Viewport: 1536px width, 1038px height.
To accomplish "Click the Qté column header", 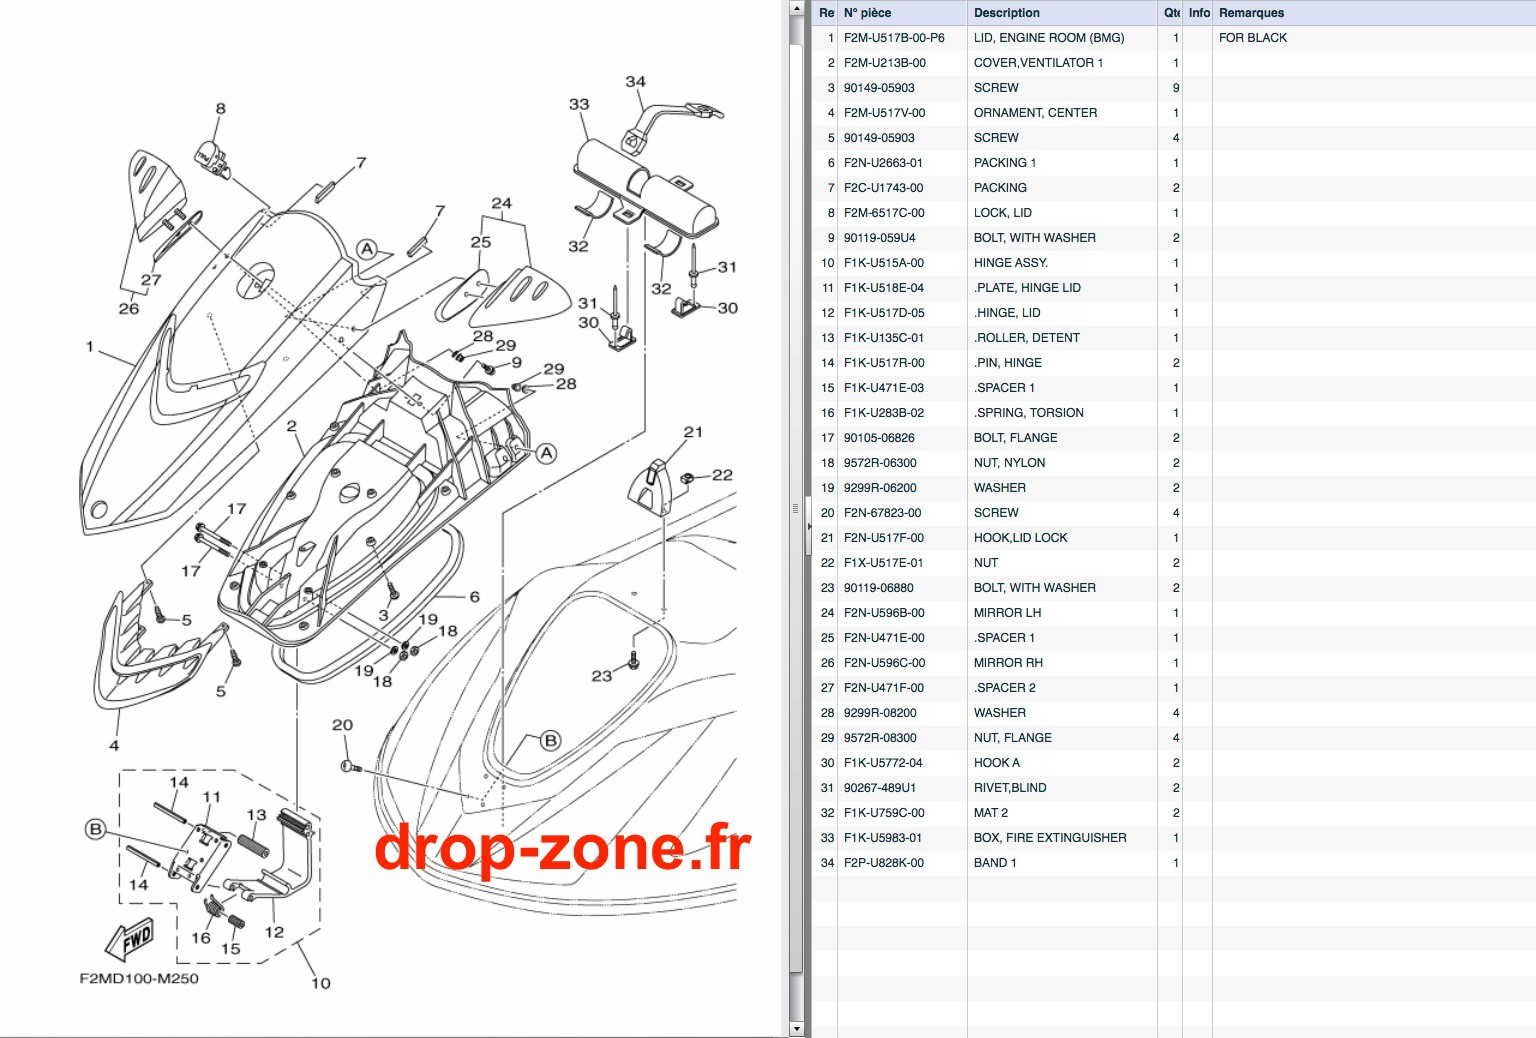I will 1170,13.
